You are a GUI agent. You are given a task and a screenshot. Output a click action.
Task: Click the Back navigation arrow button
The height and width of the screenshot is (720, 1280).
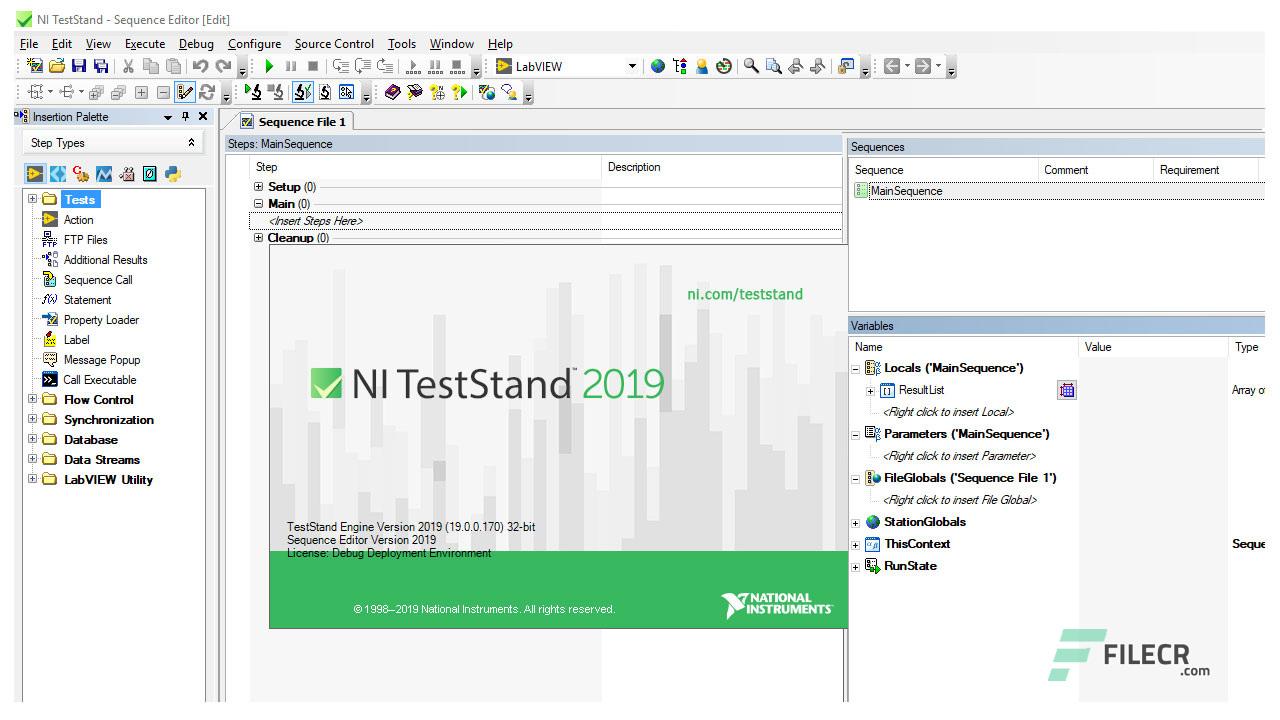[x=892, y=66]
